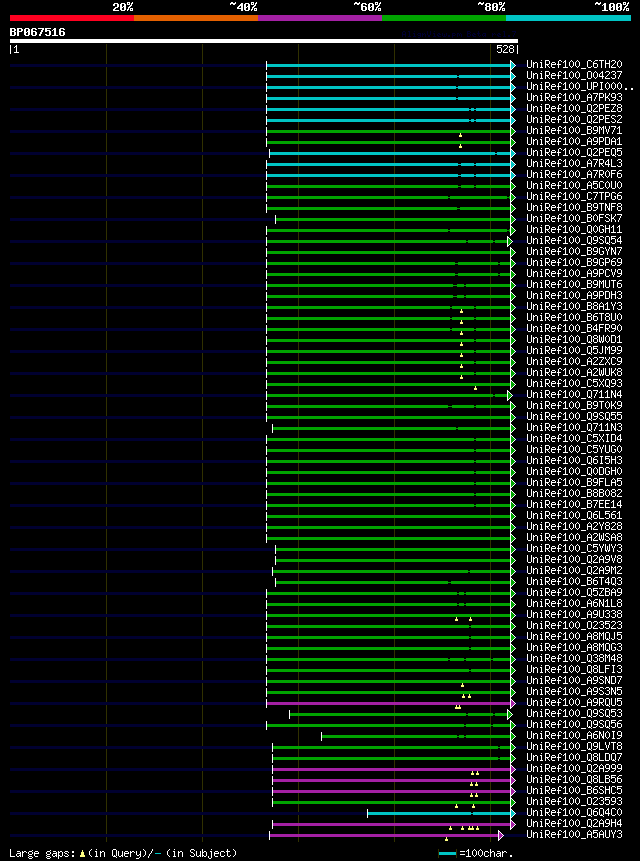Viewport: 640px width, 861px height.
Task: Select hit label UniRef100_B0FSK7
Action: coord(574,219)
